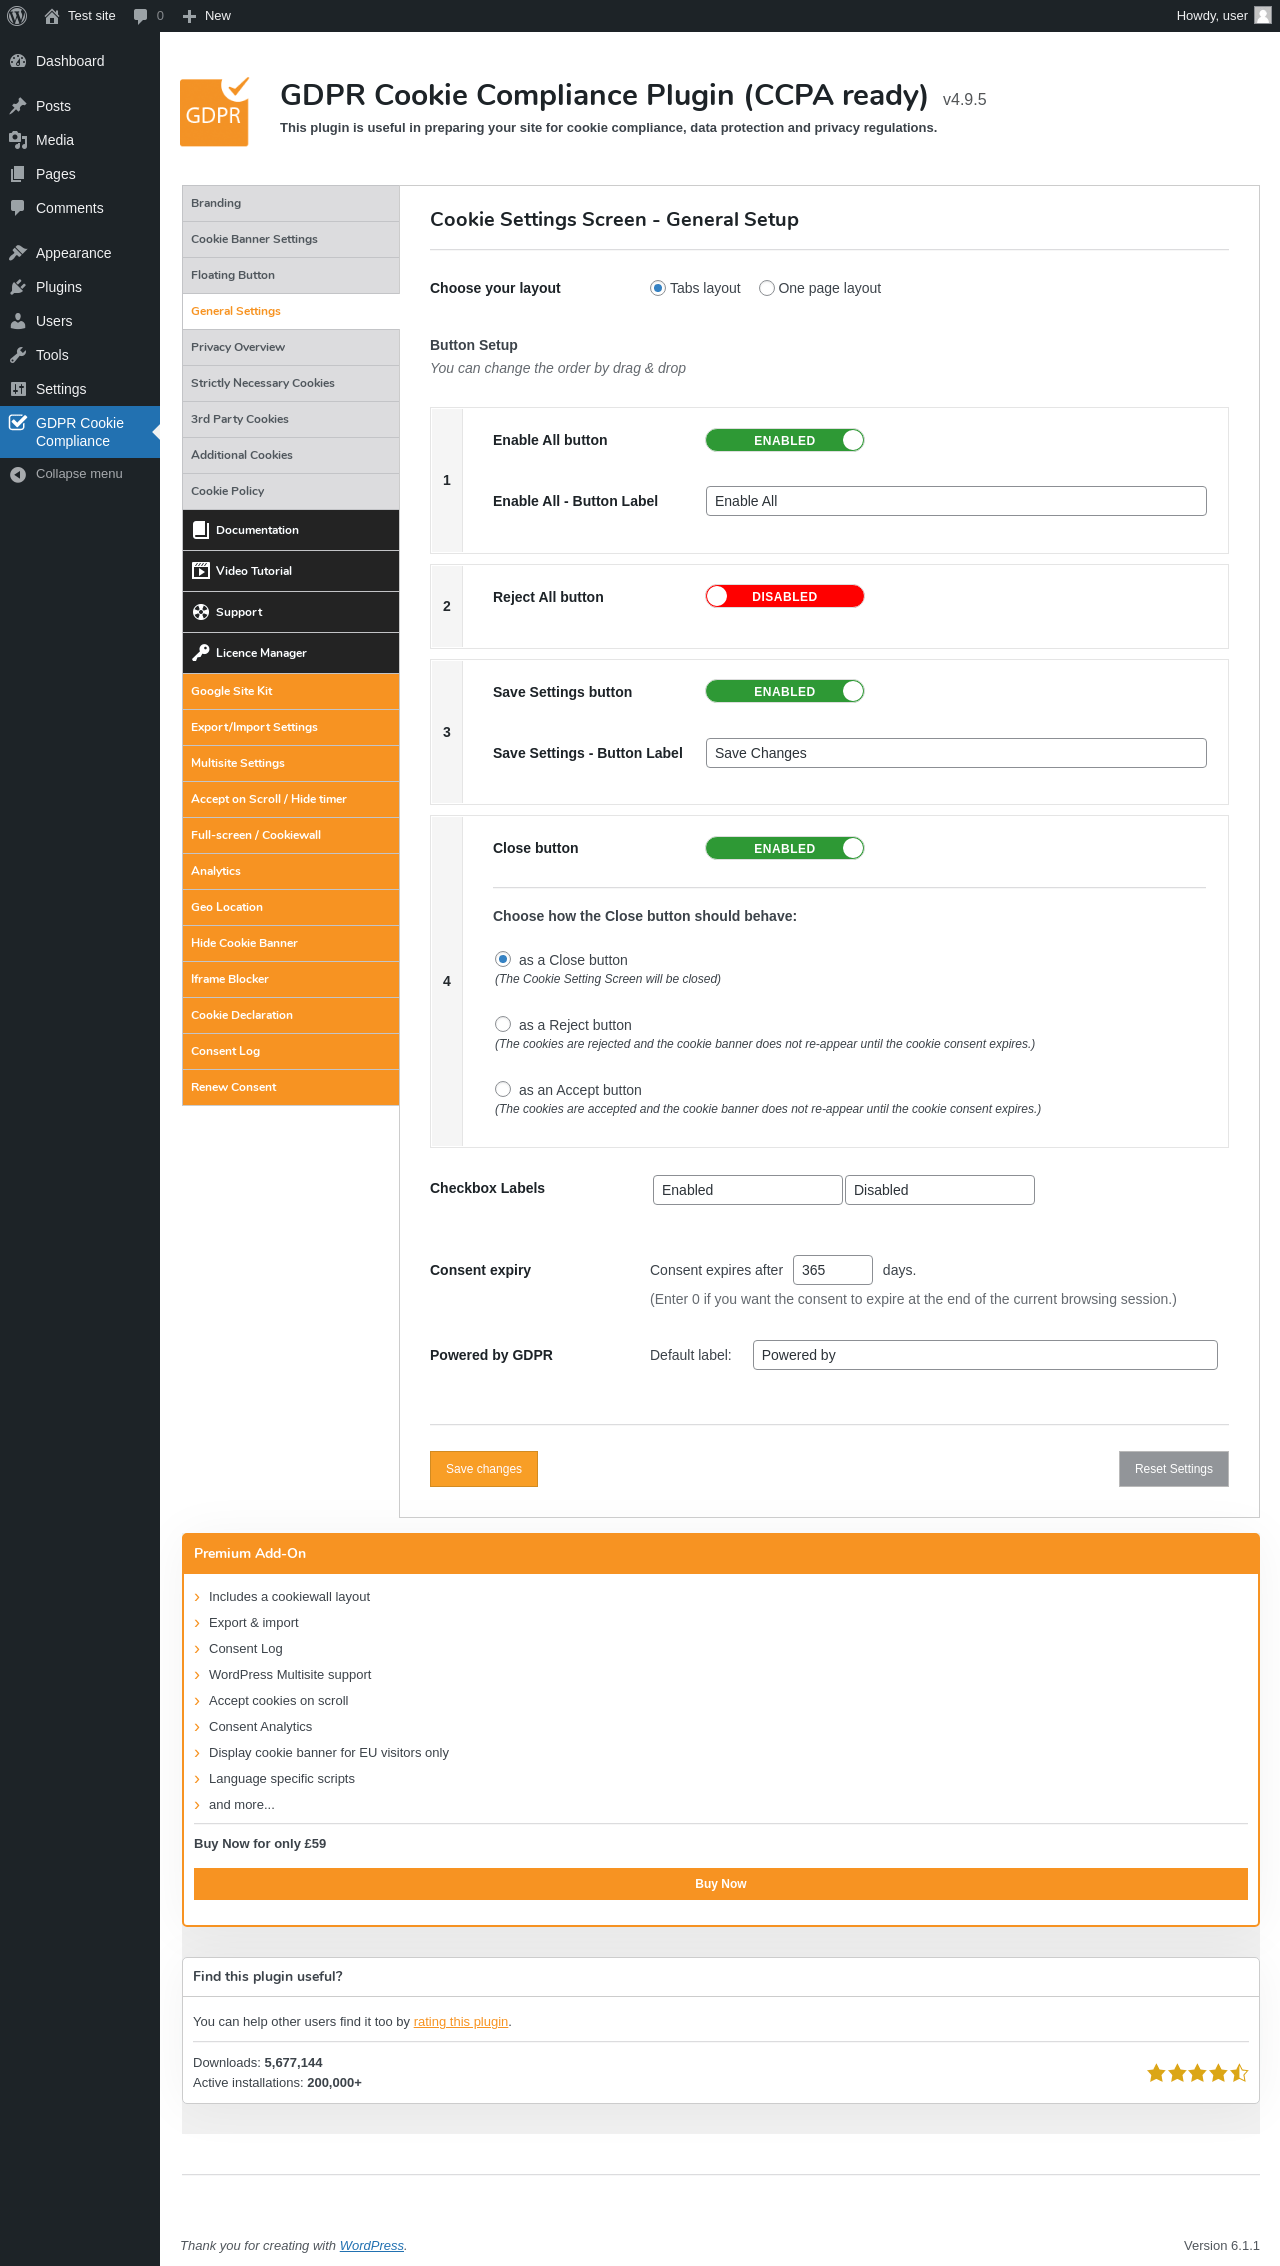Viewport: 1280px width, 2266px height.
Task: Click the Documentation book icon
Action: pos(201,530)
